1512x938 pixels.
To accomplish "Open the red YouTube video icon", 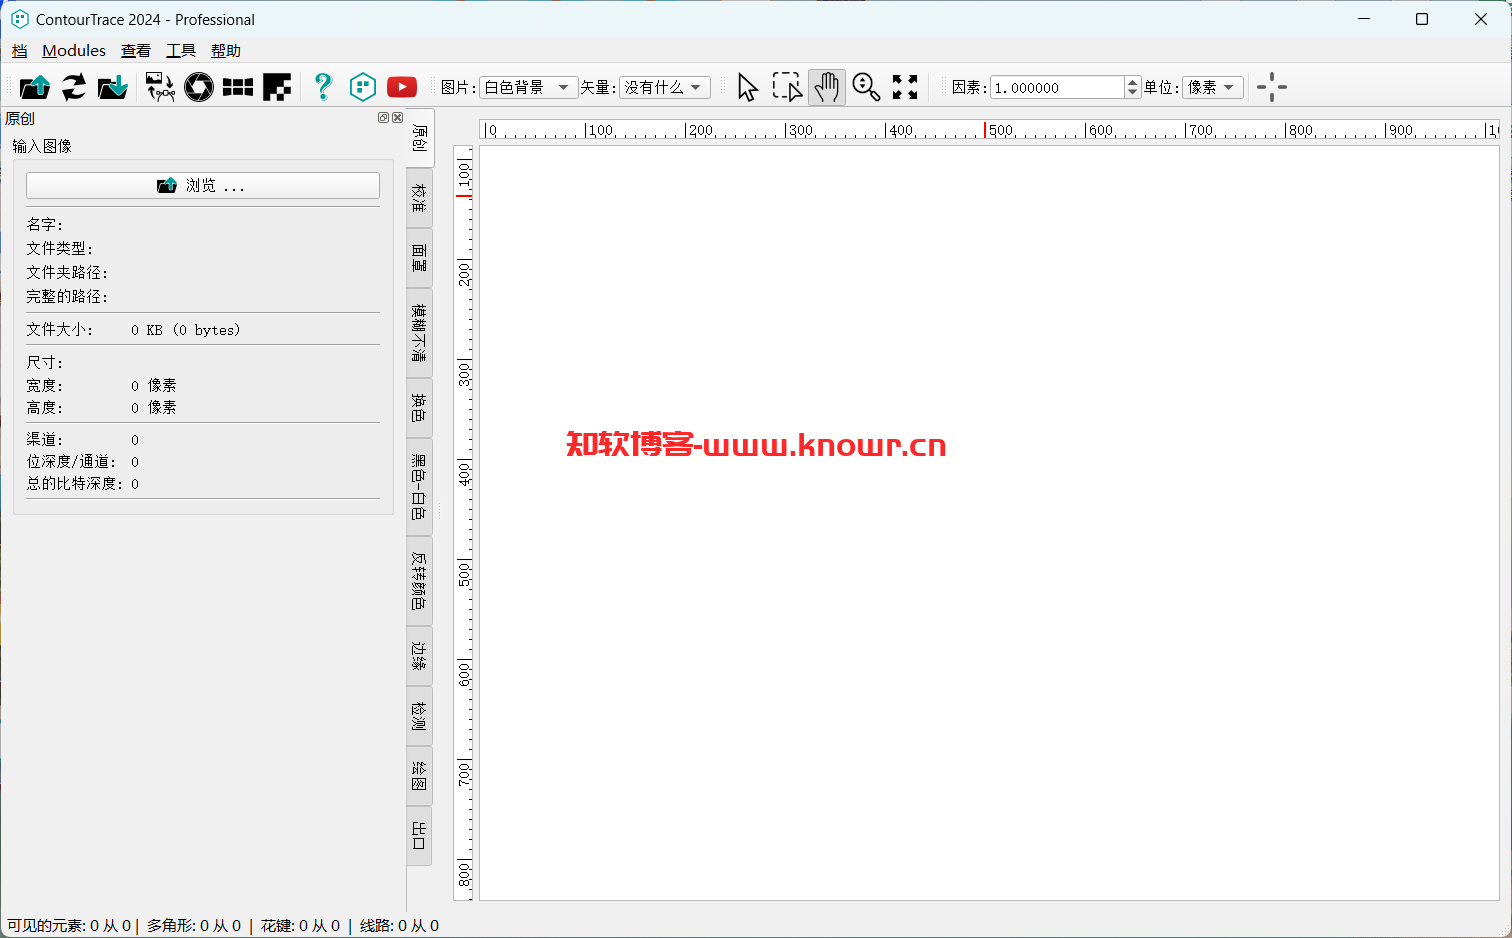I will point(402,87).
